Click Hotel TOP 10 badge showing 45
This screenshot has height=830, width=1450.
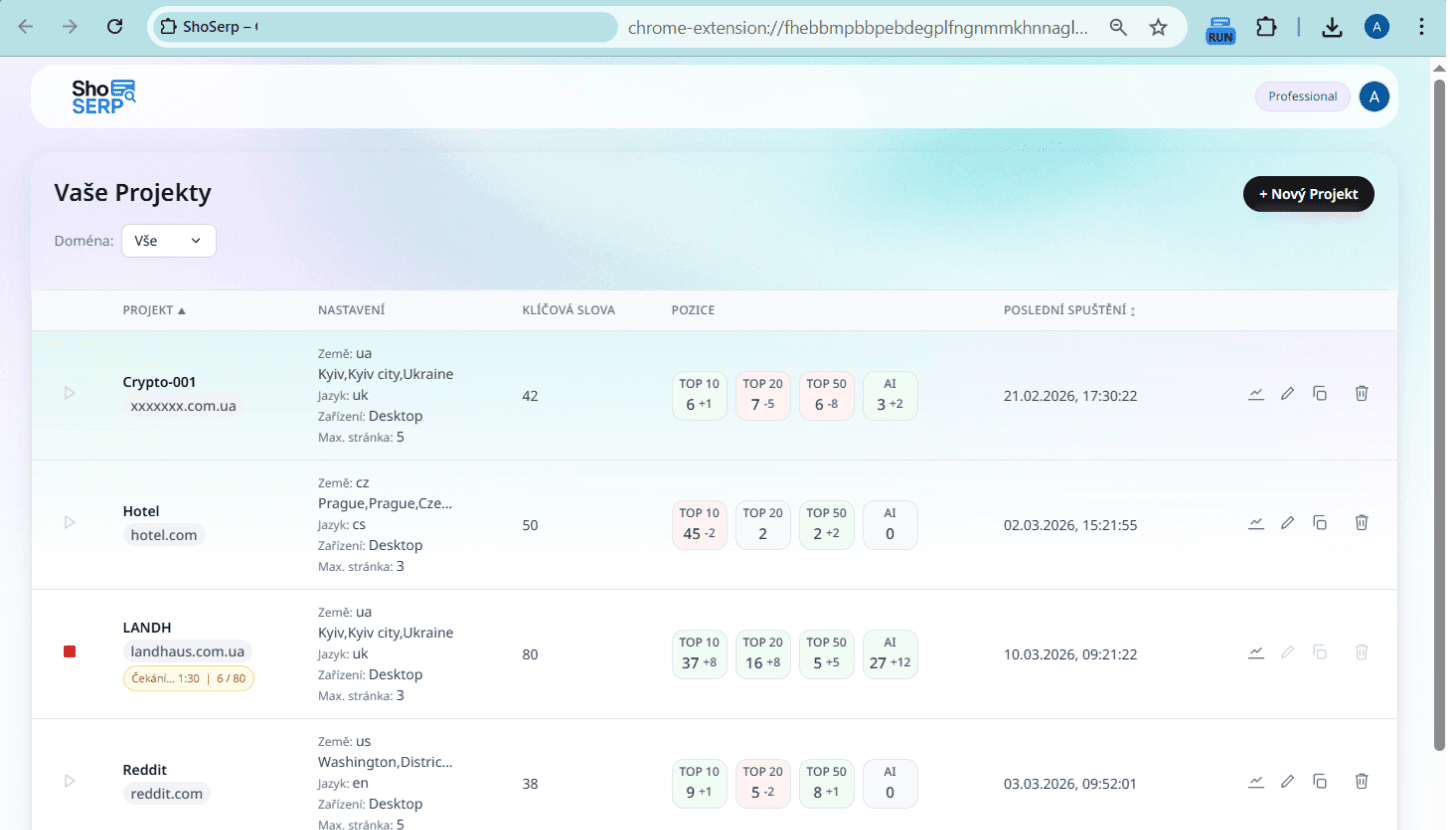pos(699,525)
